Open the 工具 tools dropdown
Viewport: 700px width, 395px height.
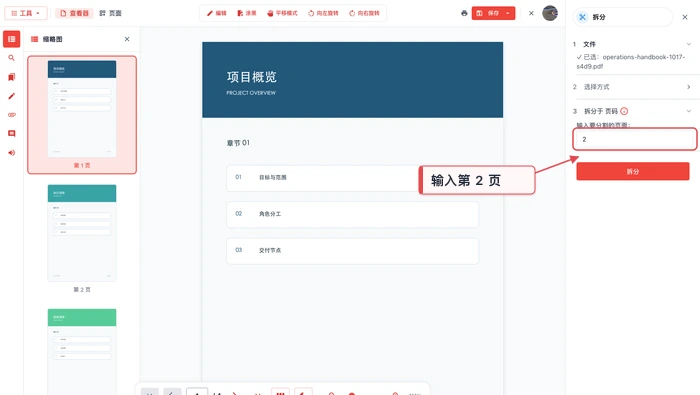click(x=25, y=13)
